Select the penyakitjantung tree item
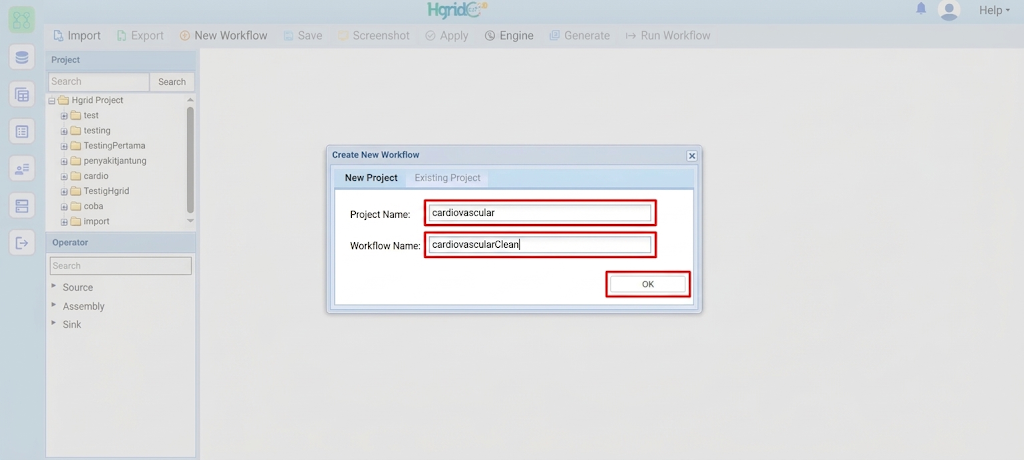 coord(115,161)
